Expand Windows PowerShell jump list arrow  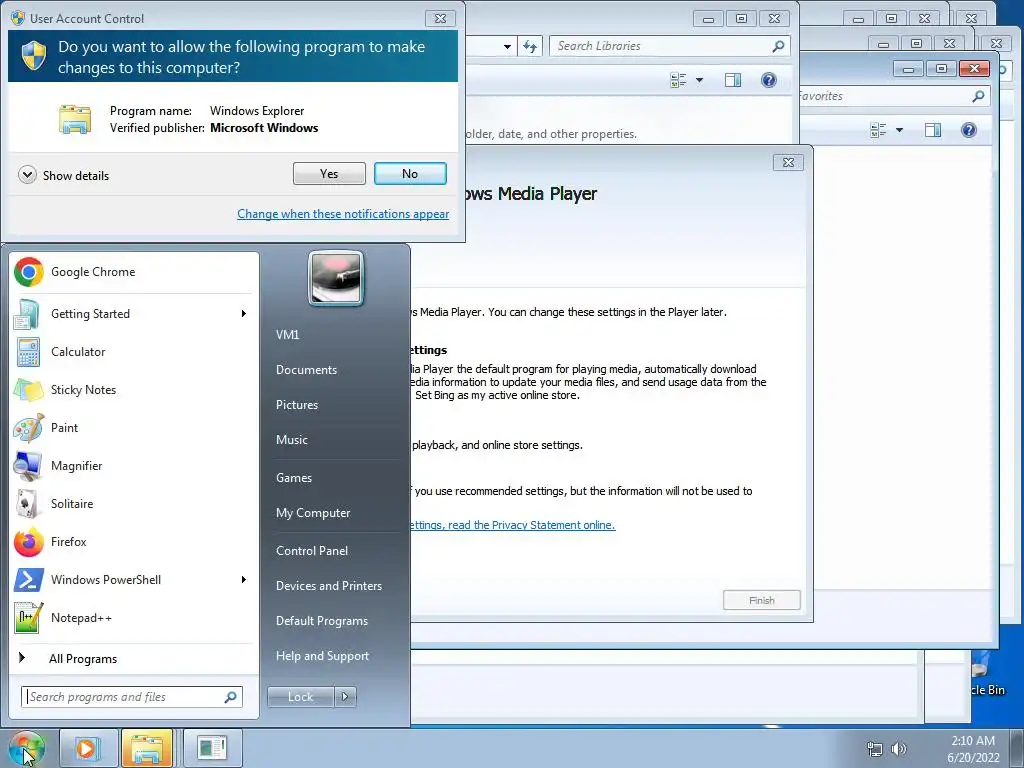(244, 579)
